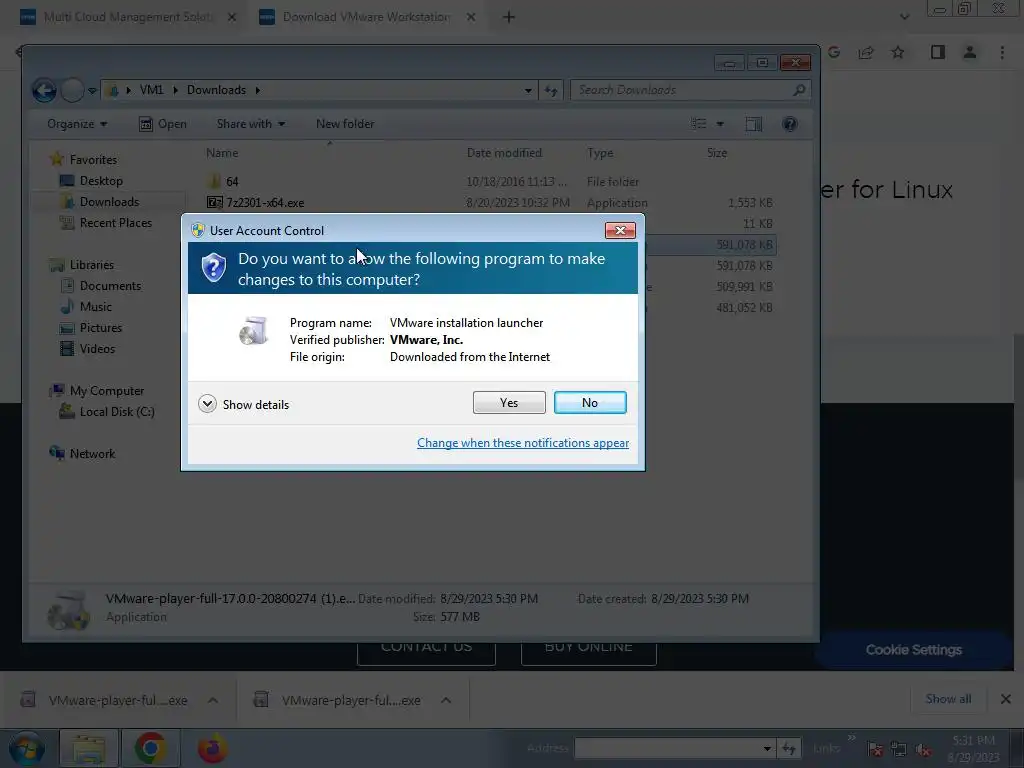Open a new Chrome tab
This screenshot has height=768, width=1024.
(x=509, y=18)
